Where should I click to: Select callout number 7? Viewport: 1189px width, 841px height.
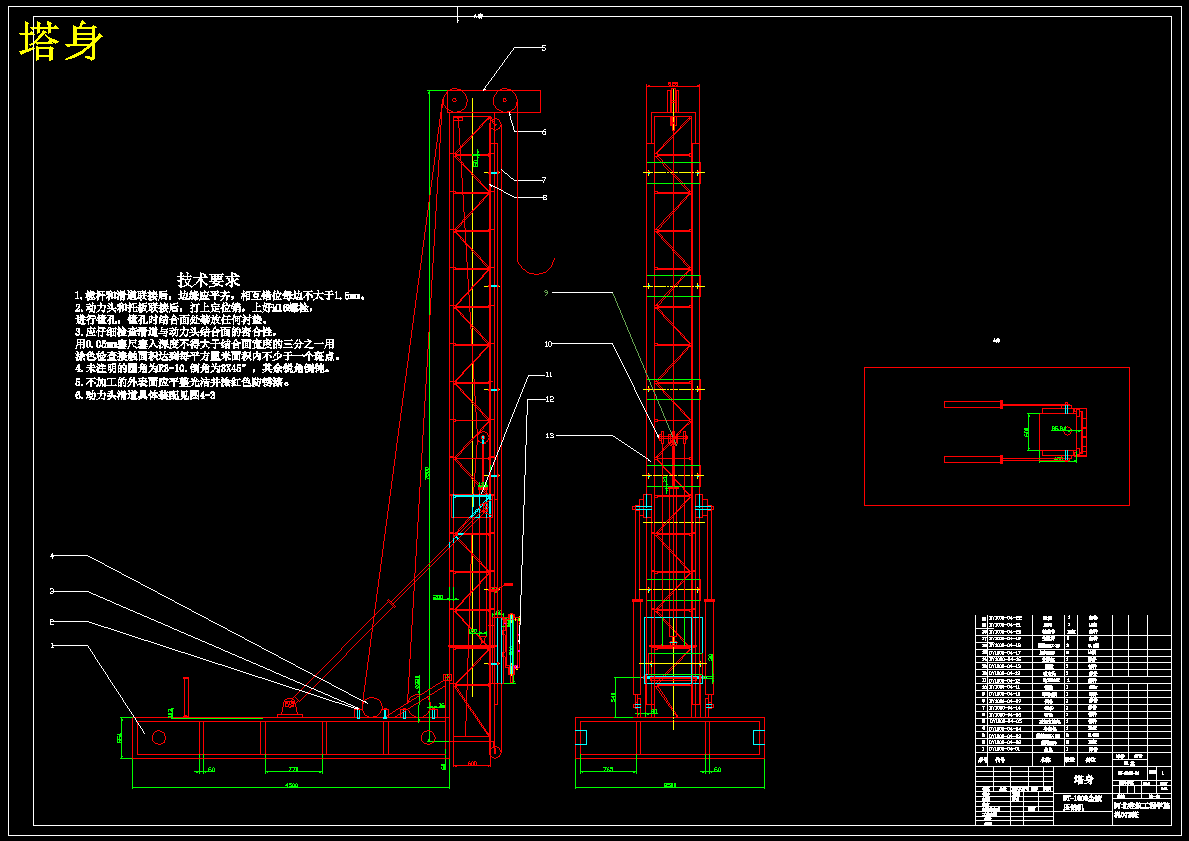point(544,180)
